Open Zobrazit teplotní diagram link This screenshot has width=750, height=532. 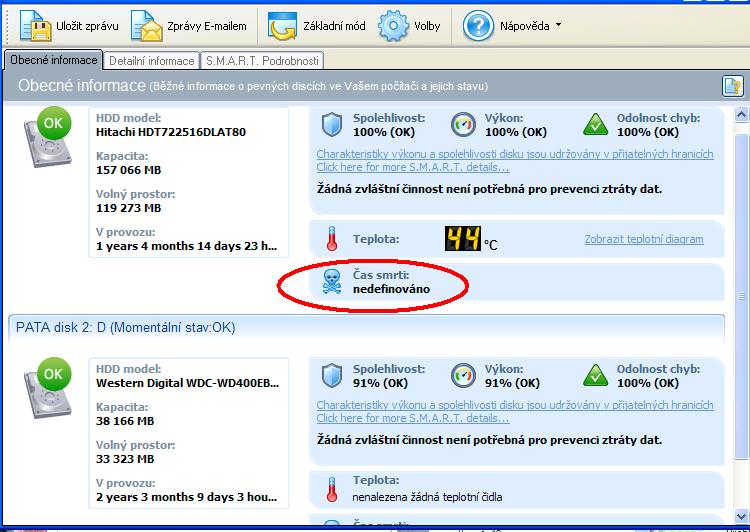tap(643, 239)
